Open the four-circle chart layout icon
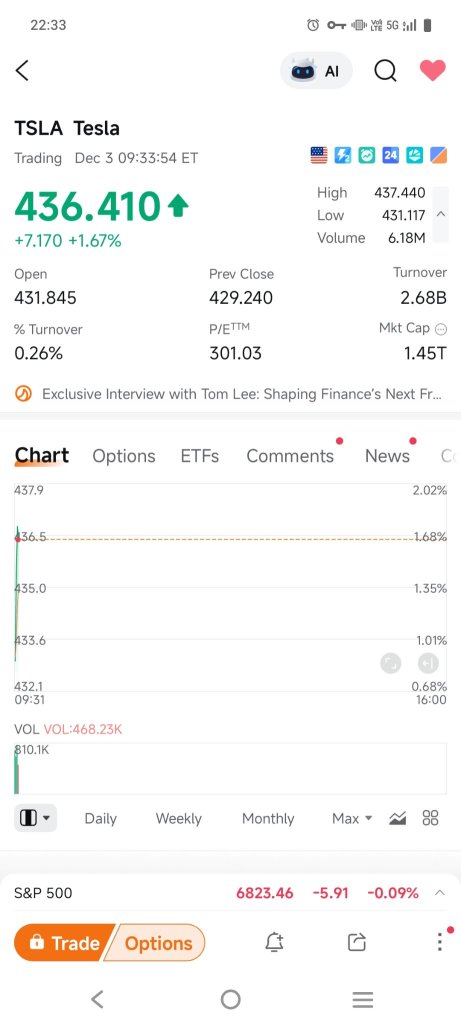Screen dimensions: 461x1024 pyautogui.click(x=430, y=818)
